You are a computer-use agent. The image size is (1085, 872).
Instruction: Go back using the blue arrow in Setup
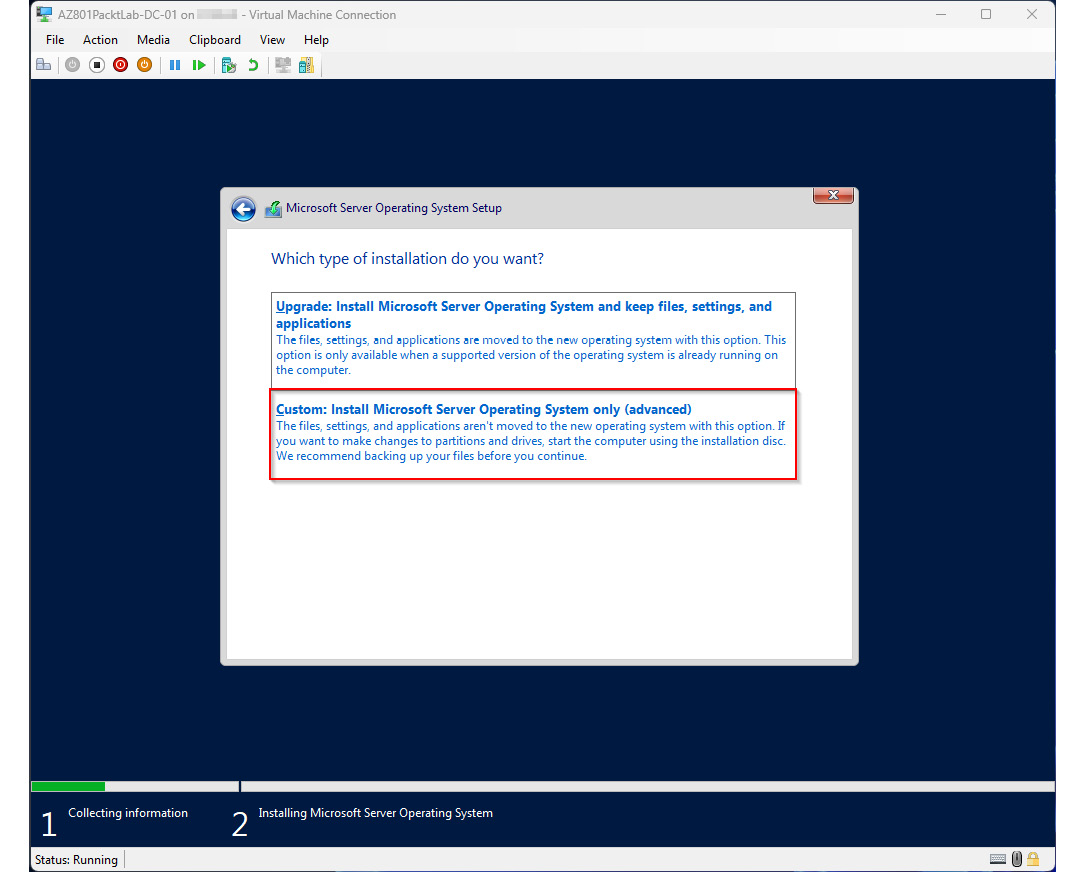[x=243, y=209]
